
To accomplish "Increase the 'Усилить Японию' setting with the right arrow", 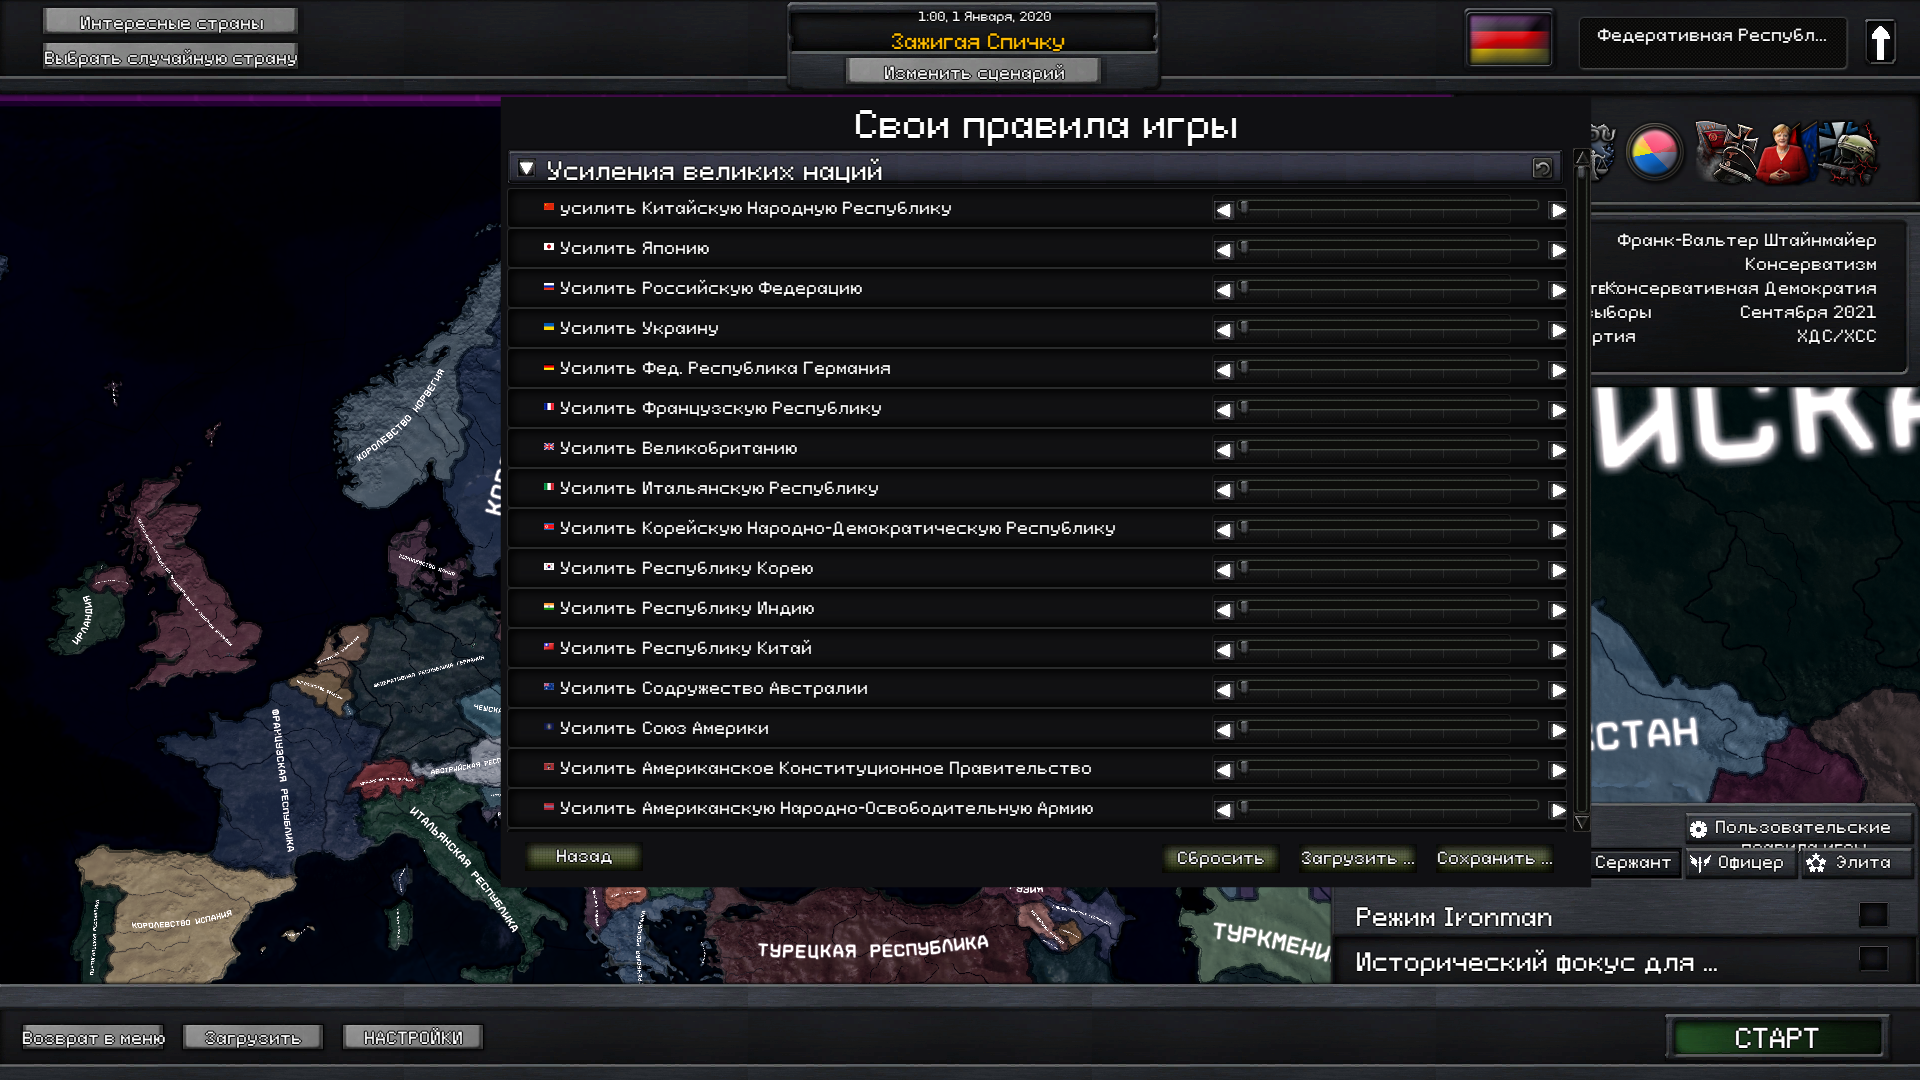I will pyautogui.click(x=1558, y=250).
